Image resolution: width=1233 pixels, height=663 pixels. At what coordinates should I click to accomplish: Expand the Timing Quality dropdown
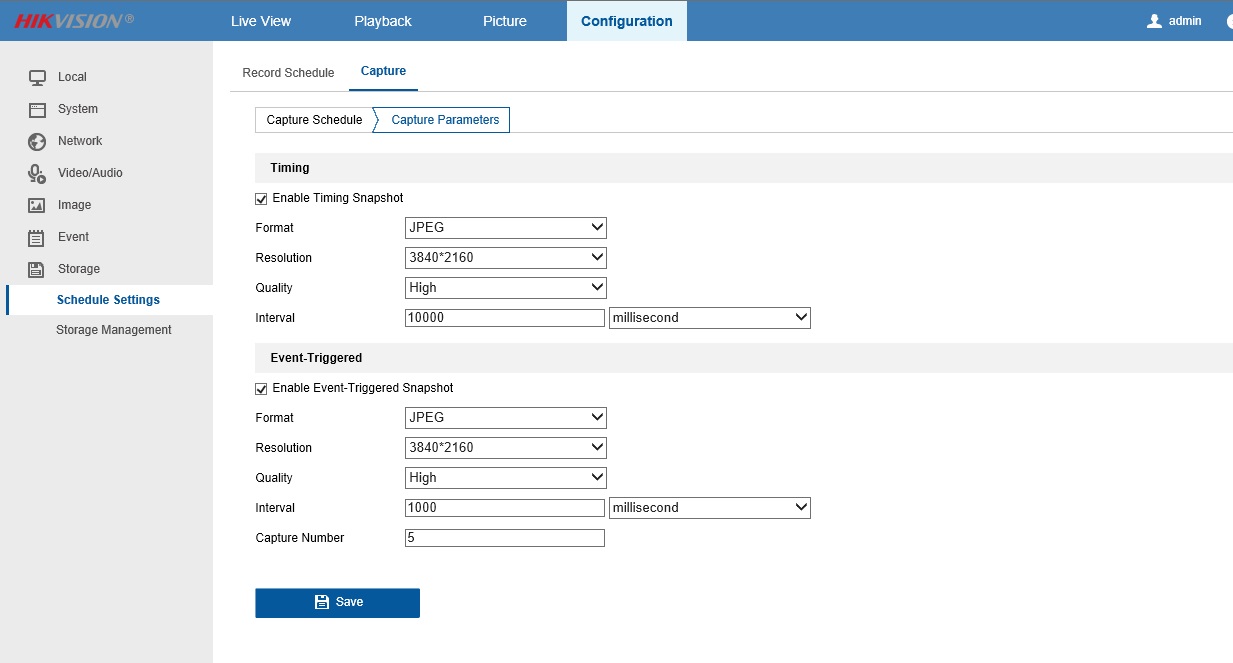click(x=505, y=288)
